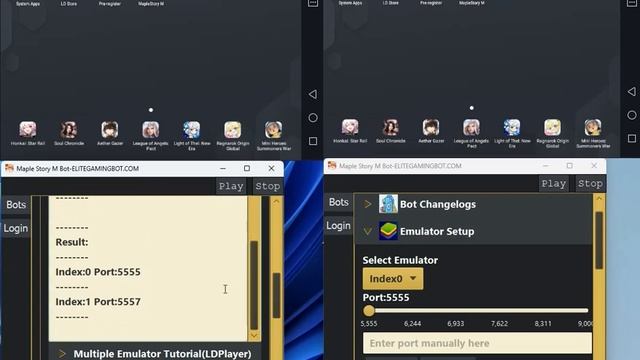
Task: Open Ragnarok Origin Global in right emulator
Action: (552, 127)
